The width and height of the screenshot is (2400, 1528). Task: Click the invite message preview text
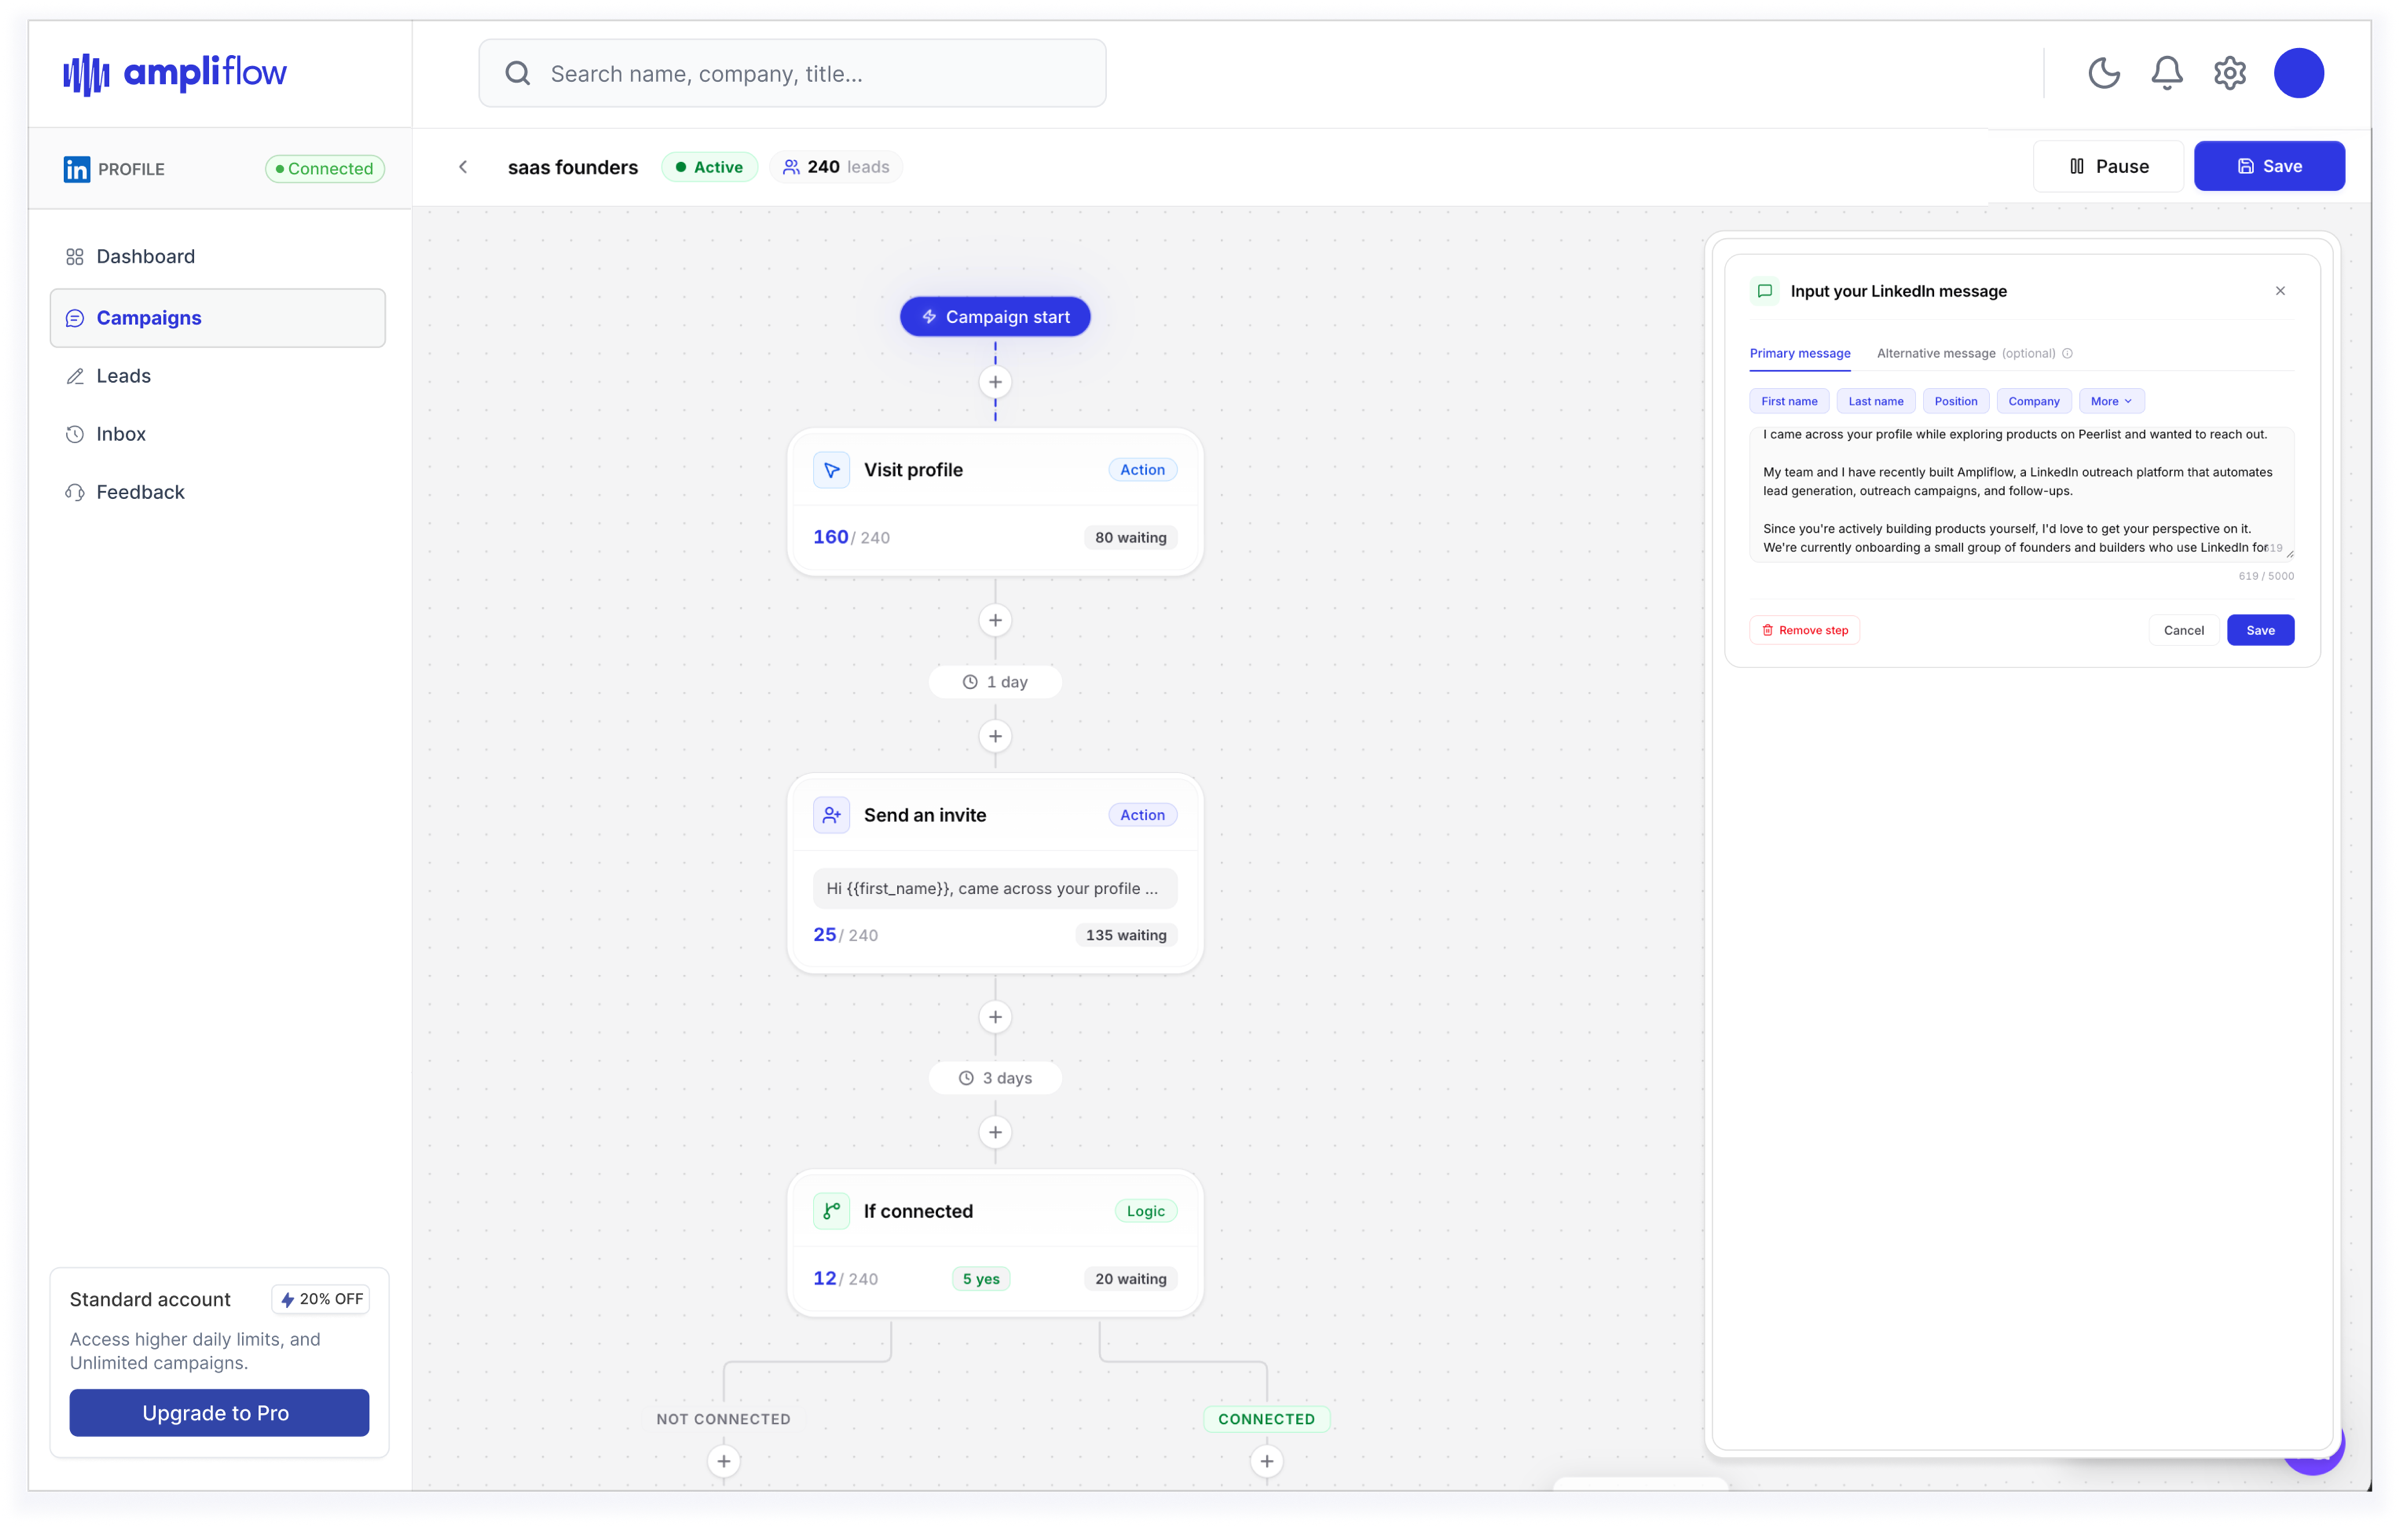click(995, 888)
